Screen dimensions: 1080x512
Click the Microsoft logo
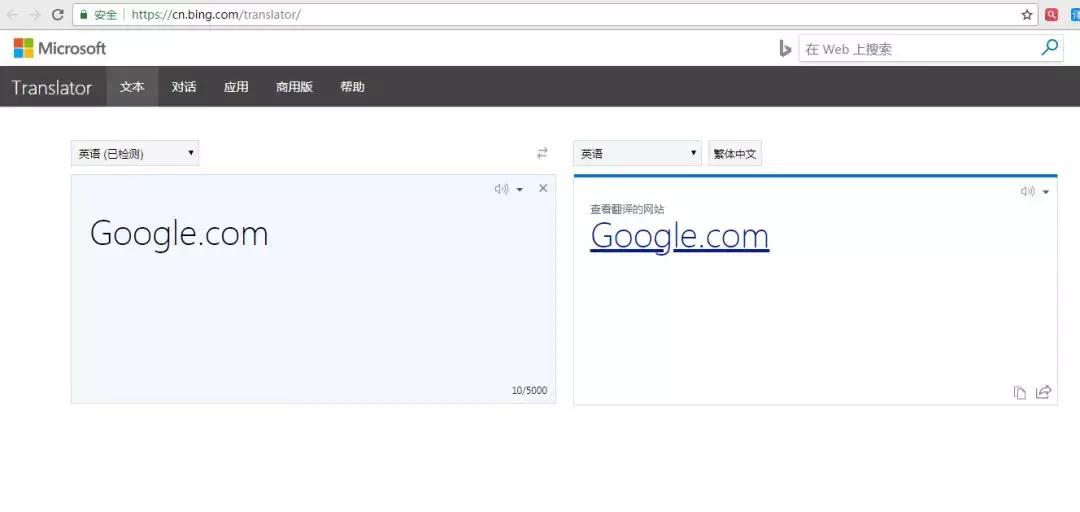click(x=60, y=48)
